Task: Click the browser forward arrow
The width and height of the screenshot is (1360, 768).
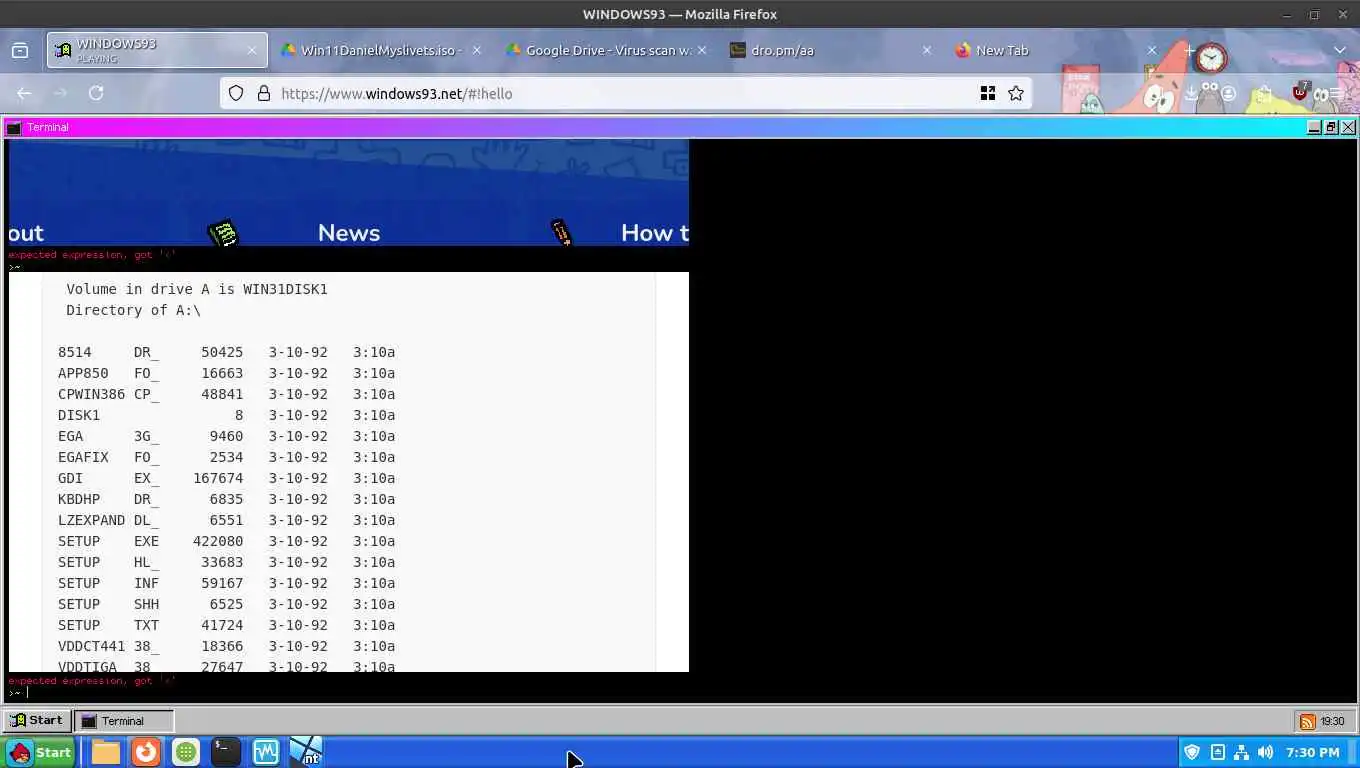Action: (x=60, y=93)
